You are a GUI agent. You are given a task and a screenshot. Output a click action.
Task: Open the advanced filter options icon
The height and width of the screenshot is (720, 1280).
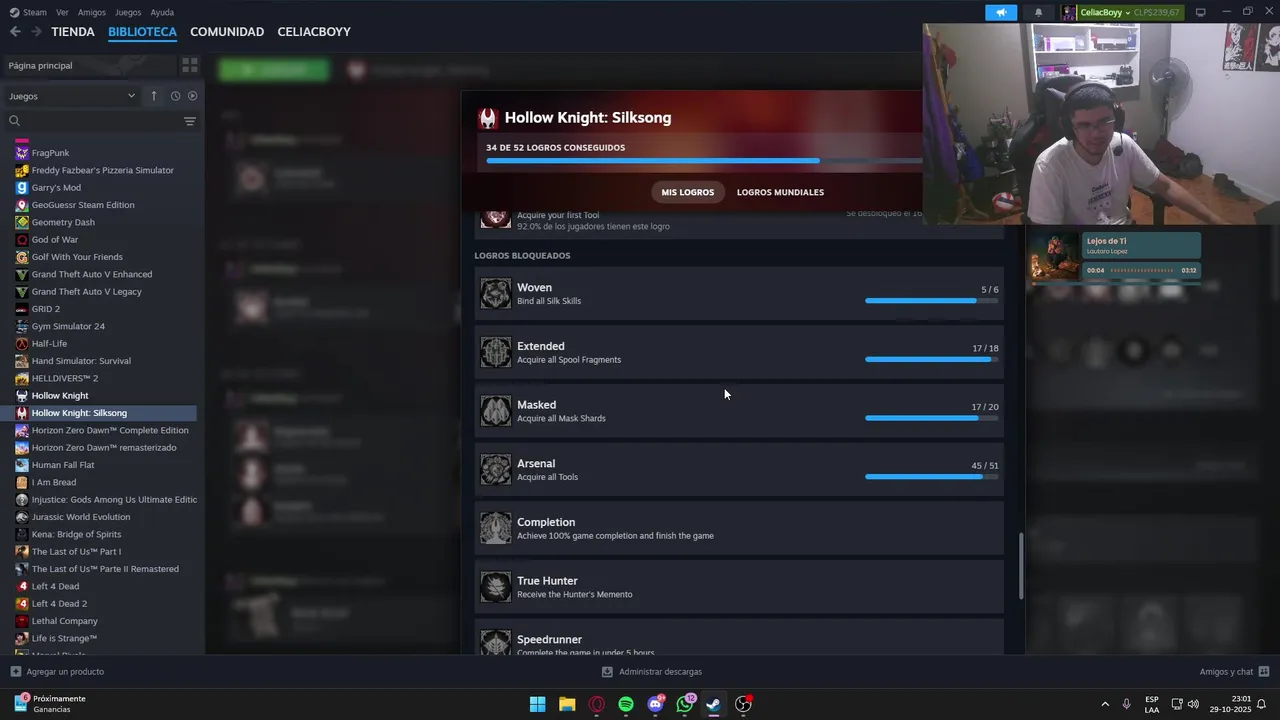tap(189, 121)
